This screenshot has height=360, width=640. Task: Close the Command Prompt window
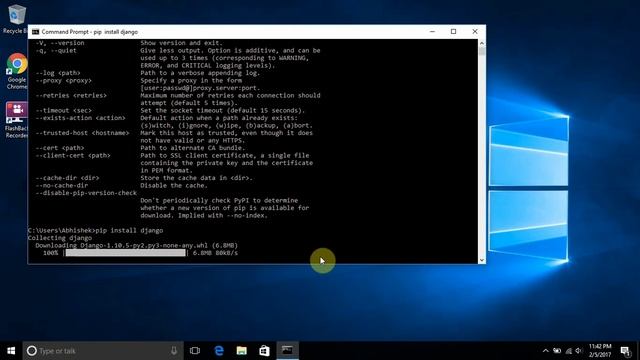[475, 32]
